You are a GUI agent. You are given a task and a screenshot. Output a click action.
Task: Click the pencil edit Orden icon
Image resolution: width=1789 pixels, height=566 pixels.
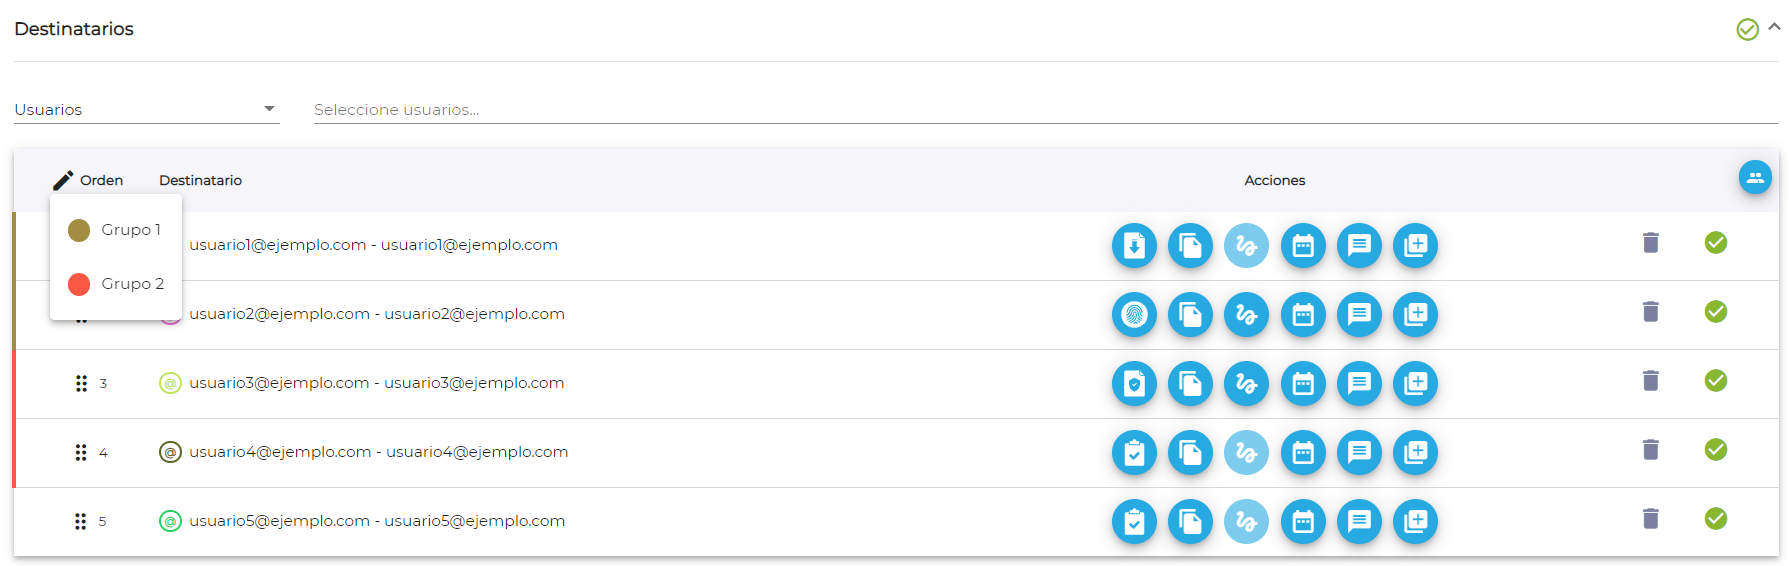pyautogui.click(x=63, y=181)
